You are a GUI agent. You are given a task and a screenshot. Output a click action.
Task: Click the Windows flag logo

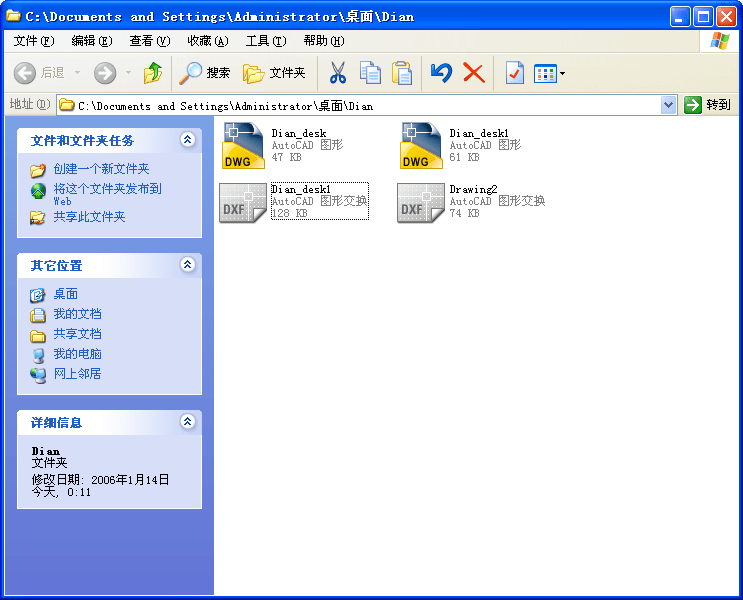click(x=720, y=41)
